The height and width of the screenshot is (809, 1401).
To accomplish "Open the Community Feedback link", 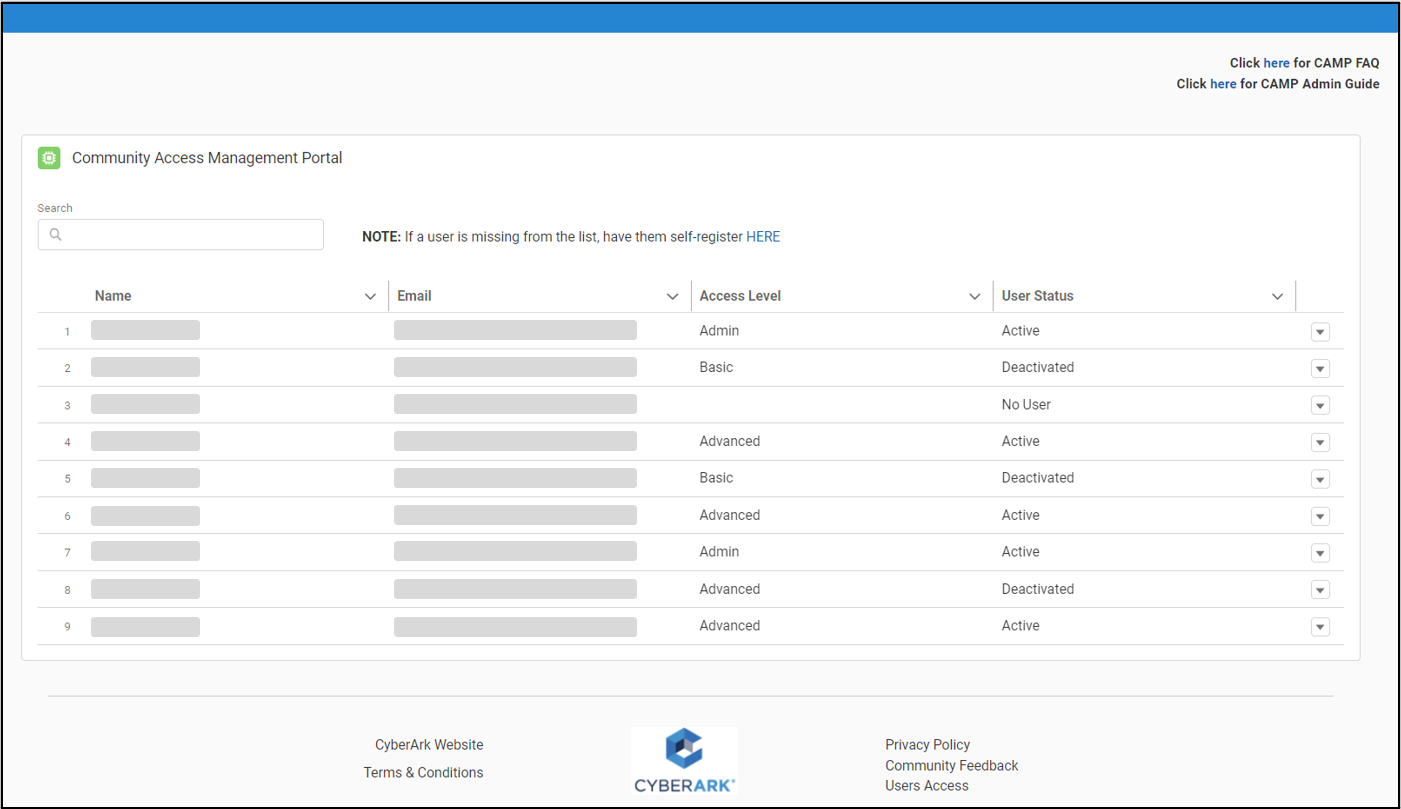I will click(951, 765).
